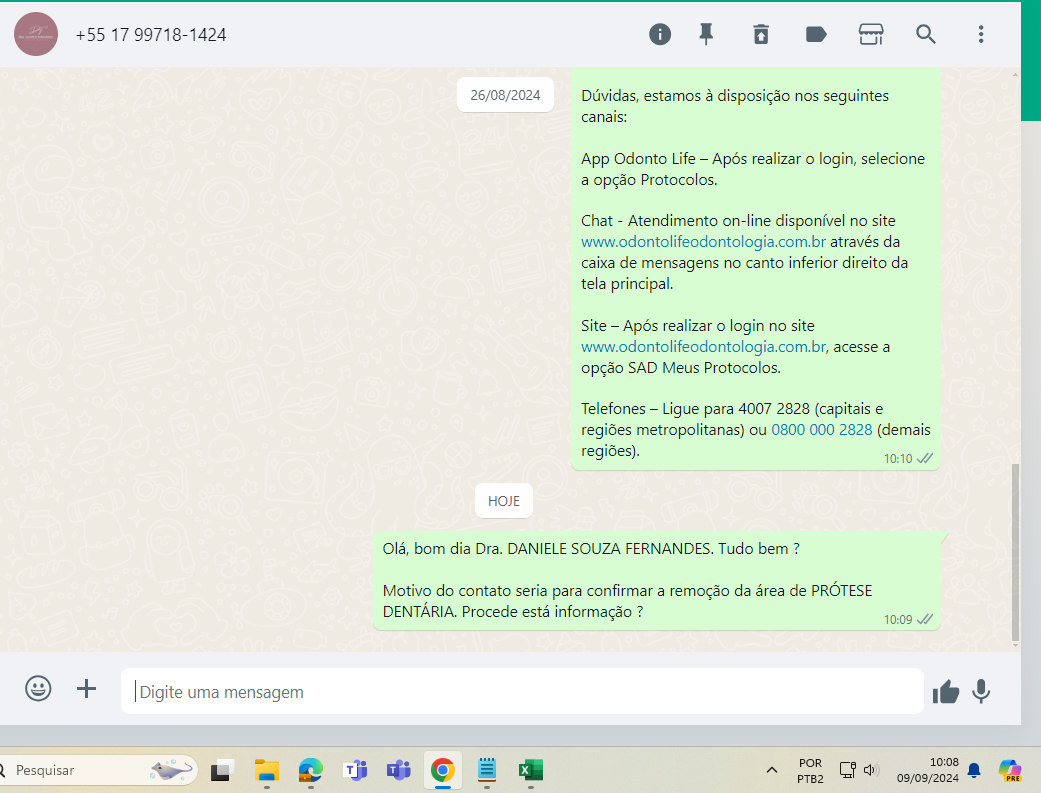This screenshot has height=793, width=1041.
Task: Start voice recording with microphone icon
Action: pos(981,691)
